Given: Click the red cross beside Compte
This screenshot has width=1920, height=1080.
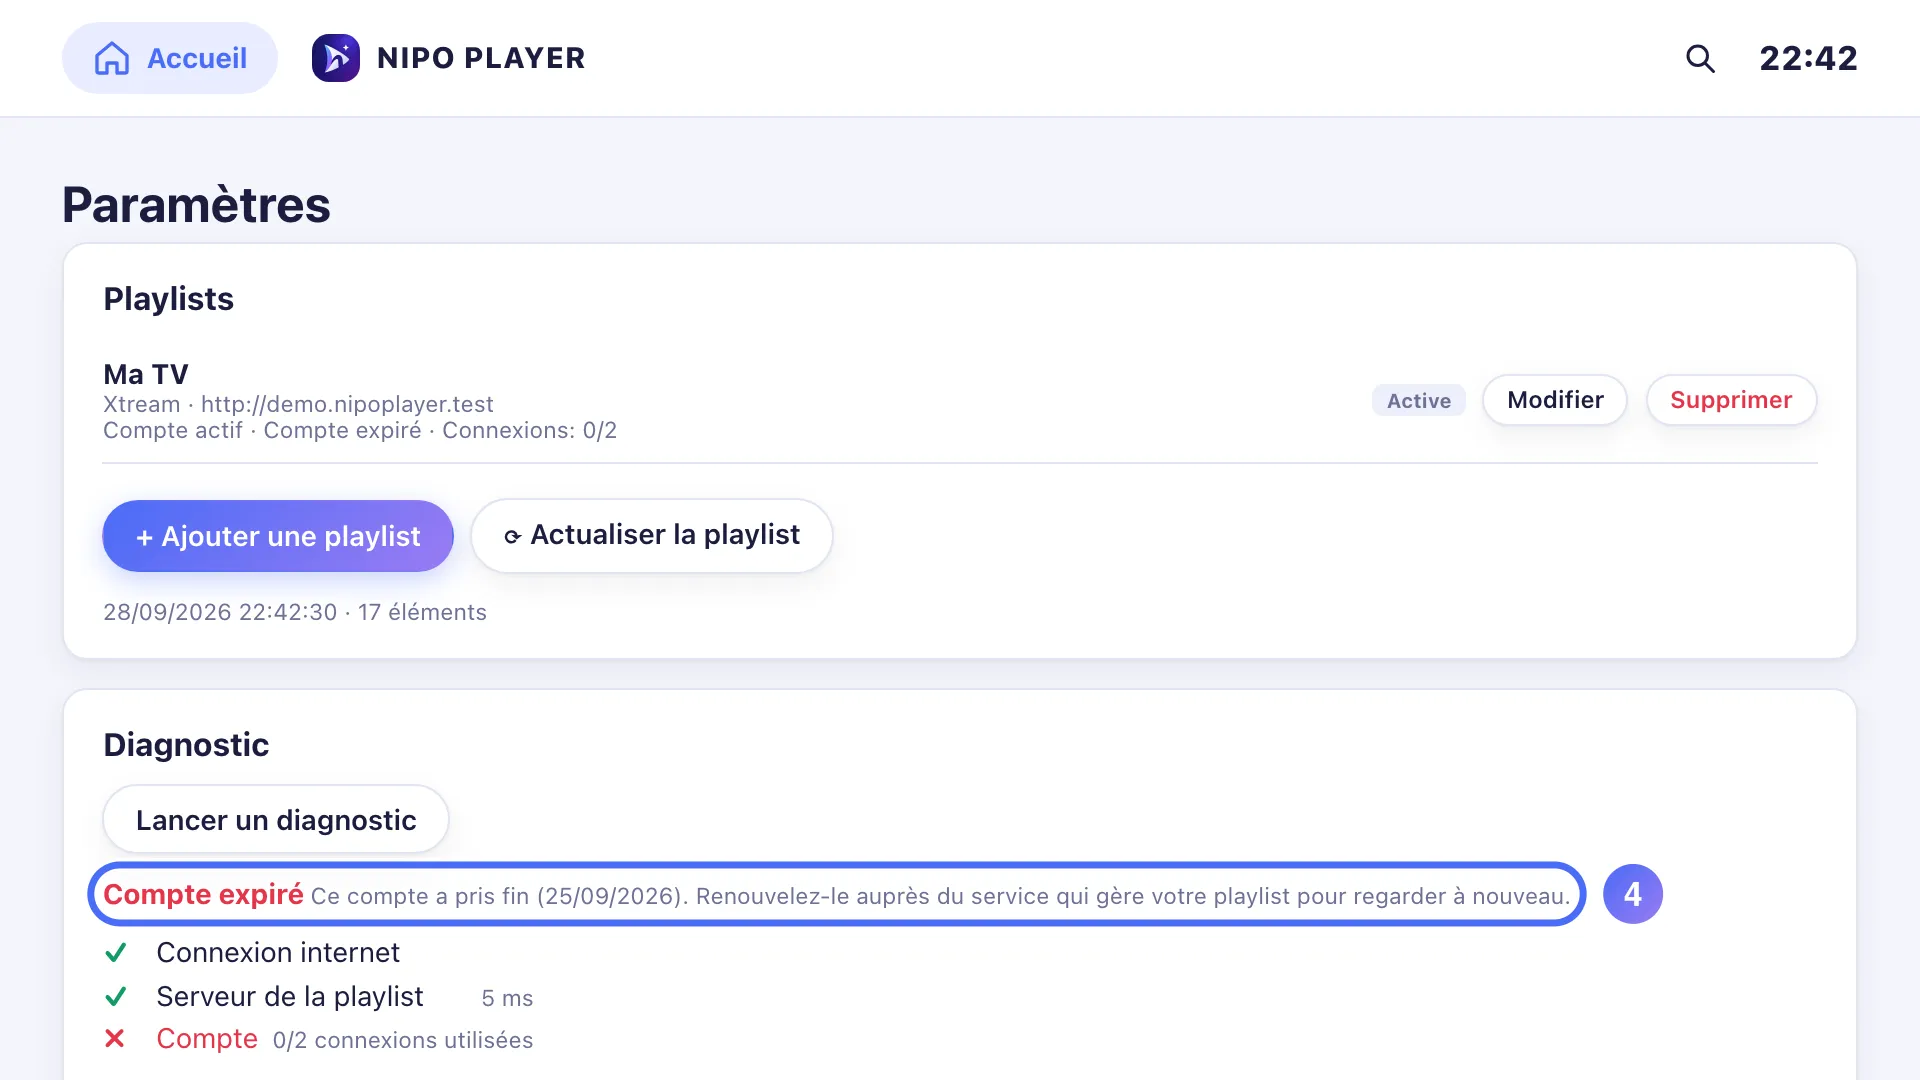Looking at the screenshot, I should (115, 1039).
